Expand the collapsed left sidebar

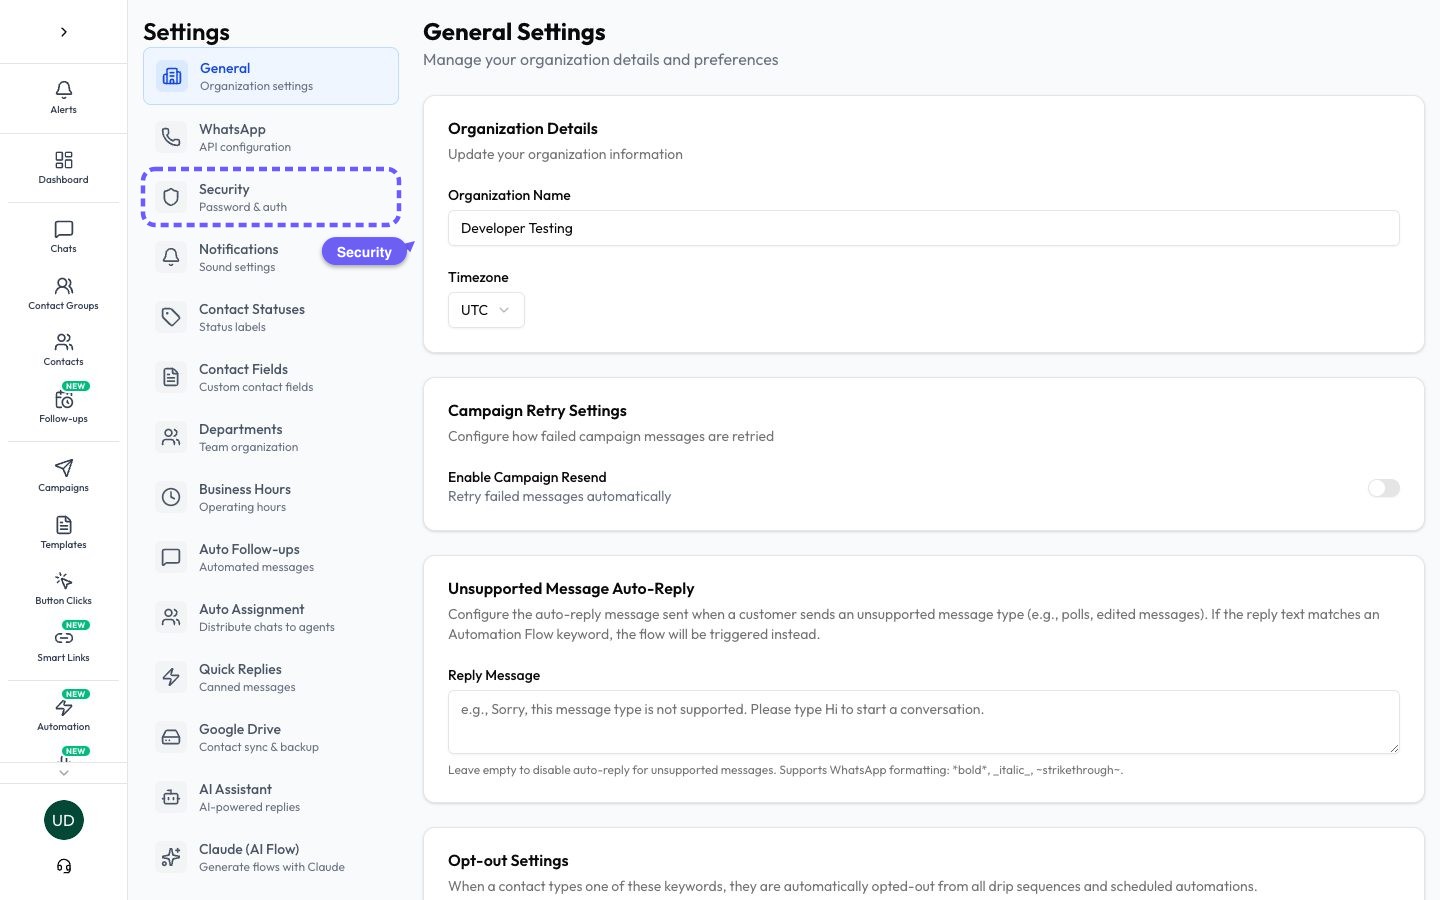[64, 32]
